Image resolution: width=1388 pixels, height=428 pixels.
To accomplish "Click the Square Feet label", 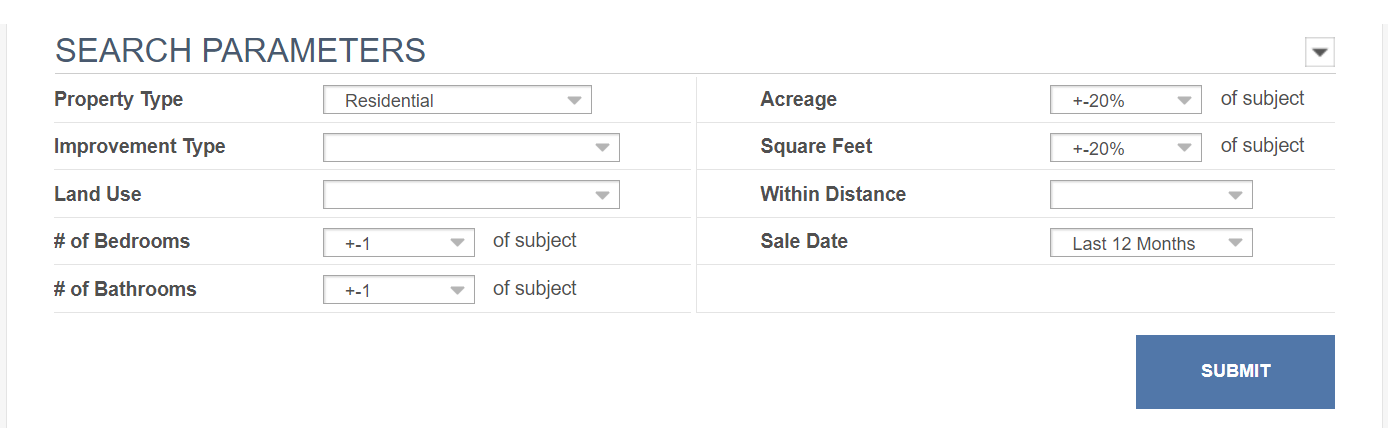I will 816,146.
